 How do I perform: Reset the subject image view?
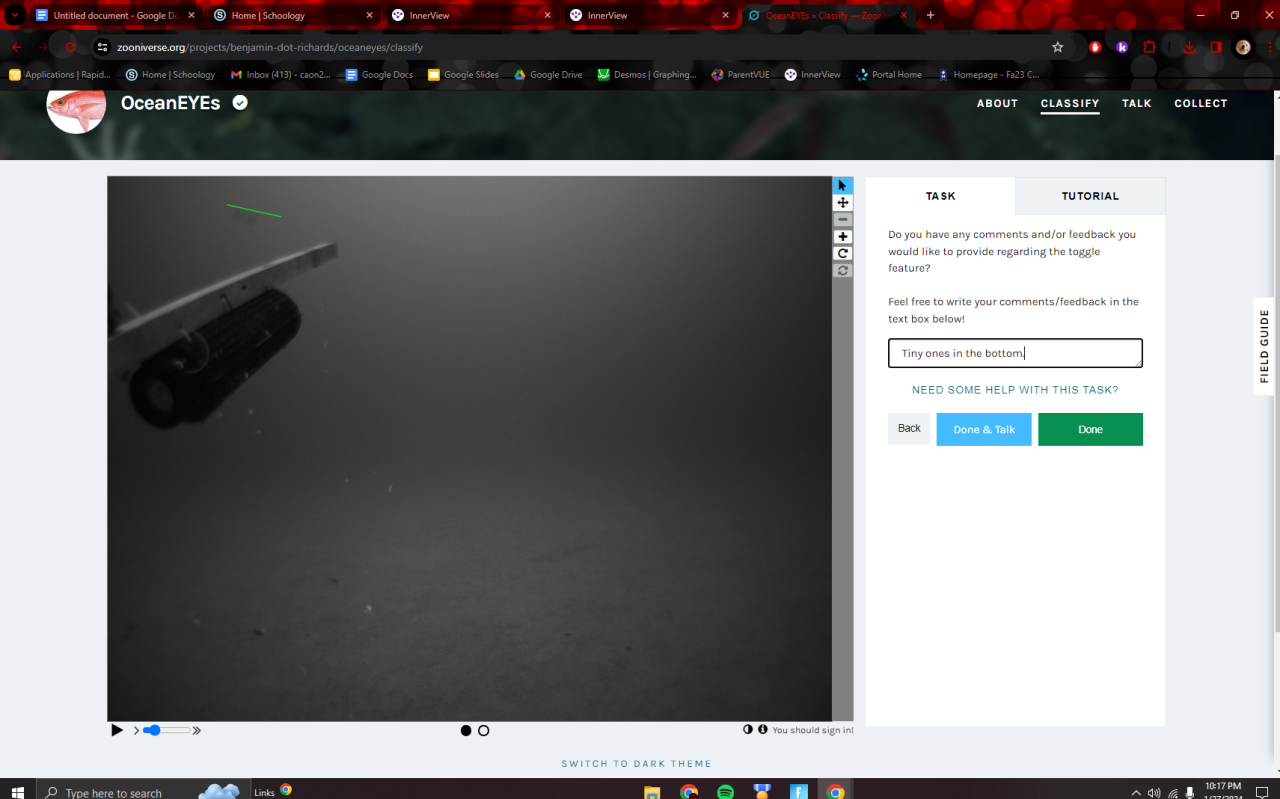click(x=843, y=271)
